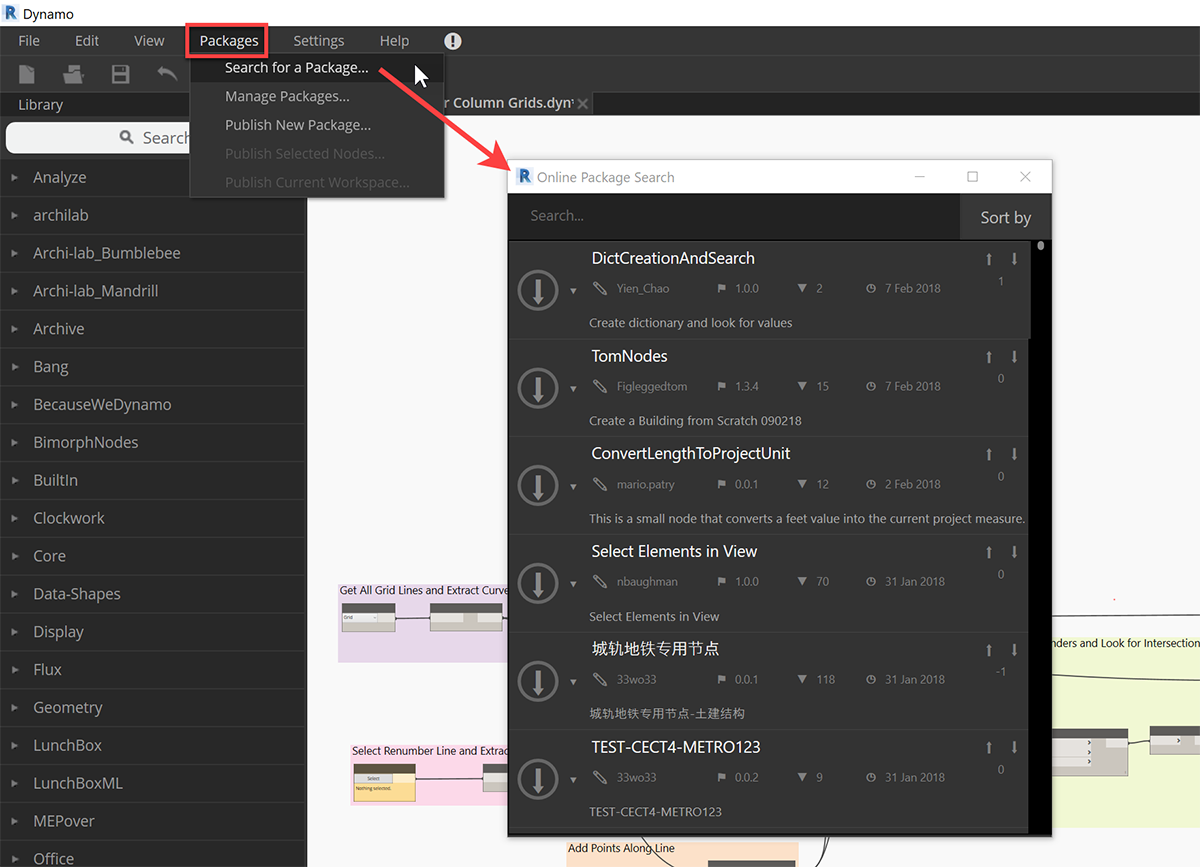
Task: Download the ConvertLengthToProjectUnit package
Action: tap(538, 486)
